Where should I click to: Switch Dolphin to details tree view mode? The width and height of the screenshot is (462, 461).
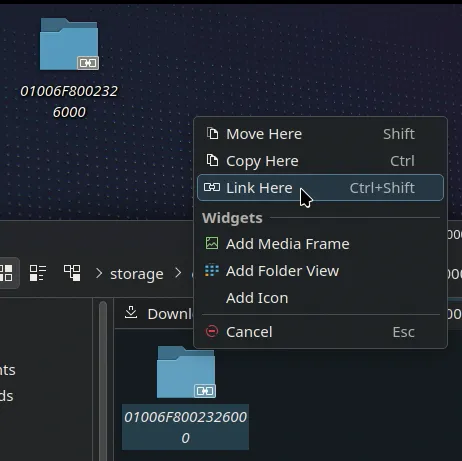tap(72, 273)
